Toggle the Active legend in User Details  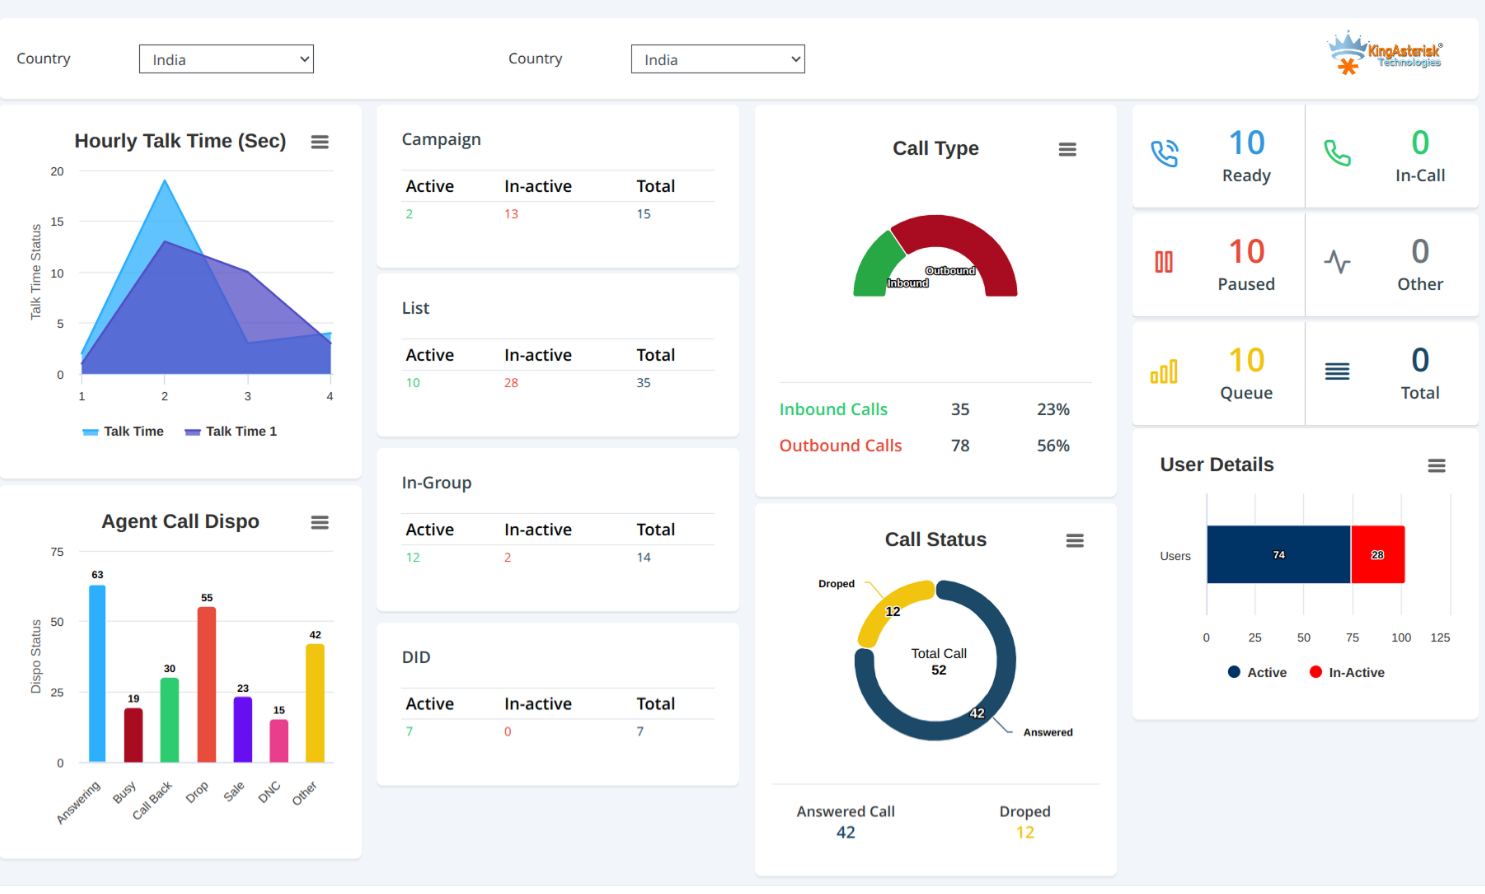1257,673
